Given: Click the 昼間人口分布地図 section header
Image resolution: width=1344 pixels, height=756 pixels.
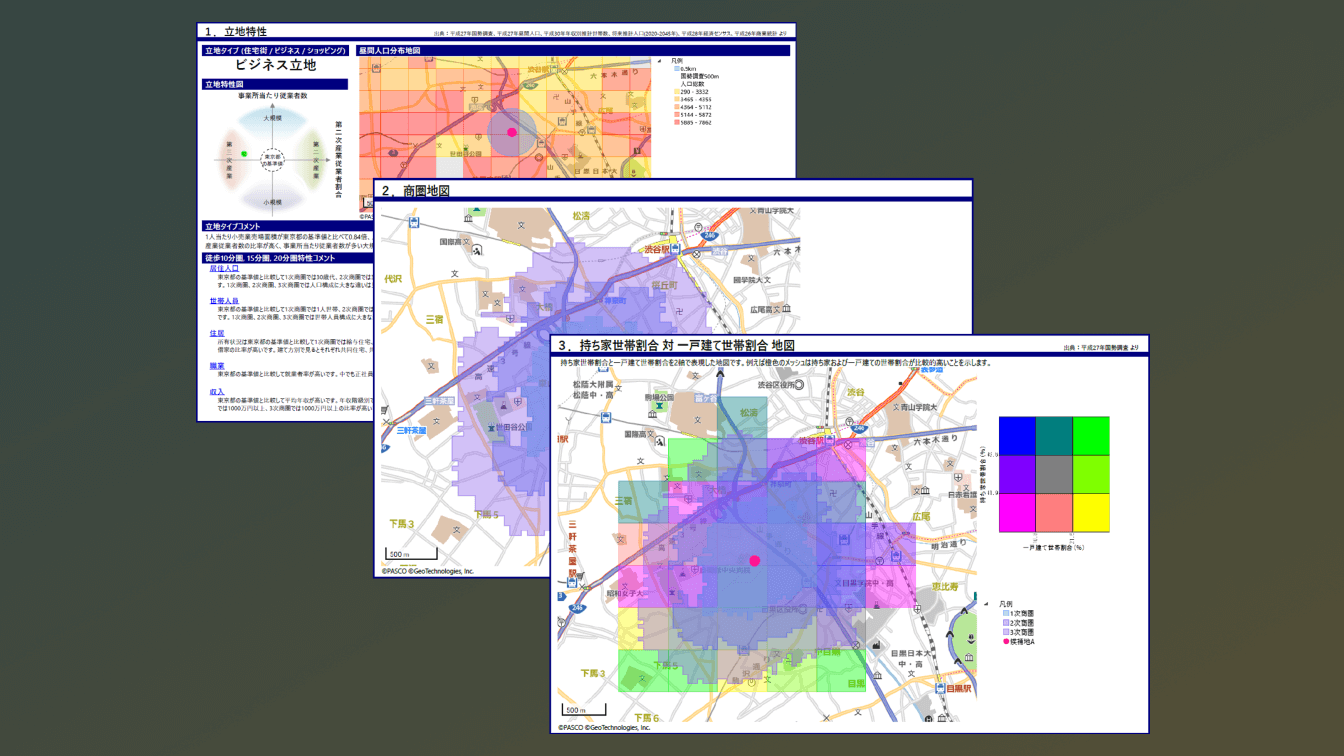Looking at the screenshot, I should (x=575, y=50).
